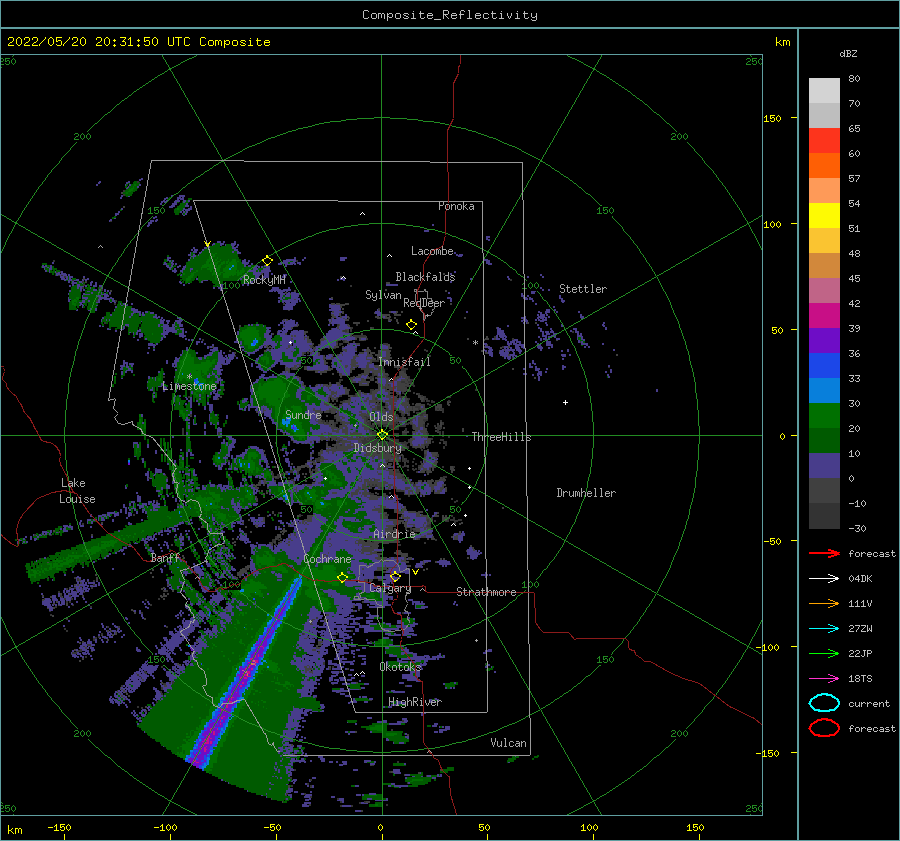Click the 18TS legend label

860,679
